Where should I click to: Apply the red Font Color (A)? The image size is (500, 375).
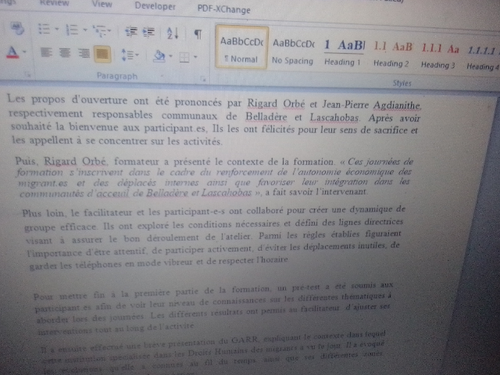[13, 52]
